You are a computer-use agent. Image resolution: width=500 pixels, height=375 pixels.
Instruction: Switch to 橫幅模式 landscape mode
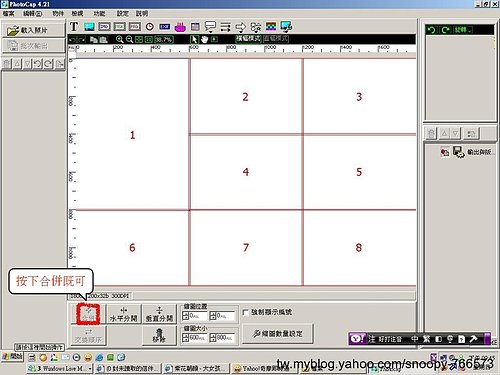click(x=248, y=39)
